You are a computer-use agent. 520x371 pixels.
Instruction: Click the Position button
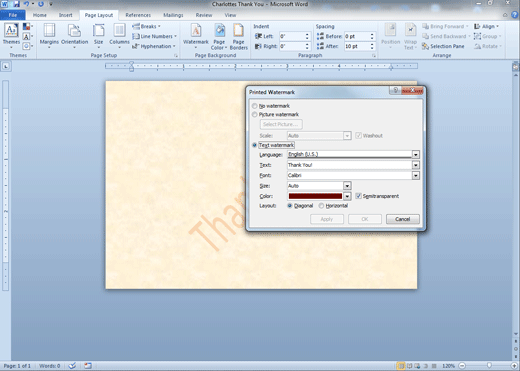(x=390, y=35)
